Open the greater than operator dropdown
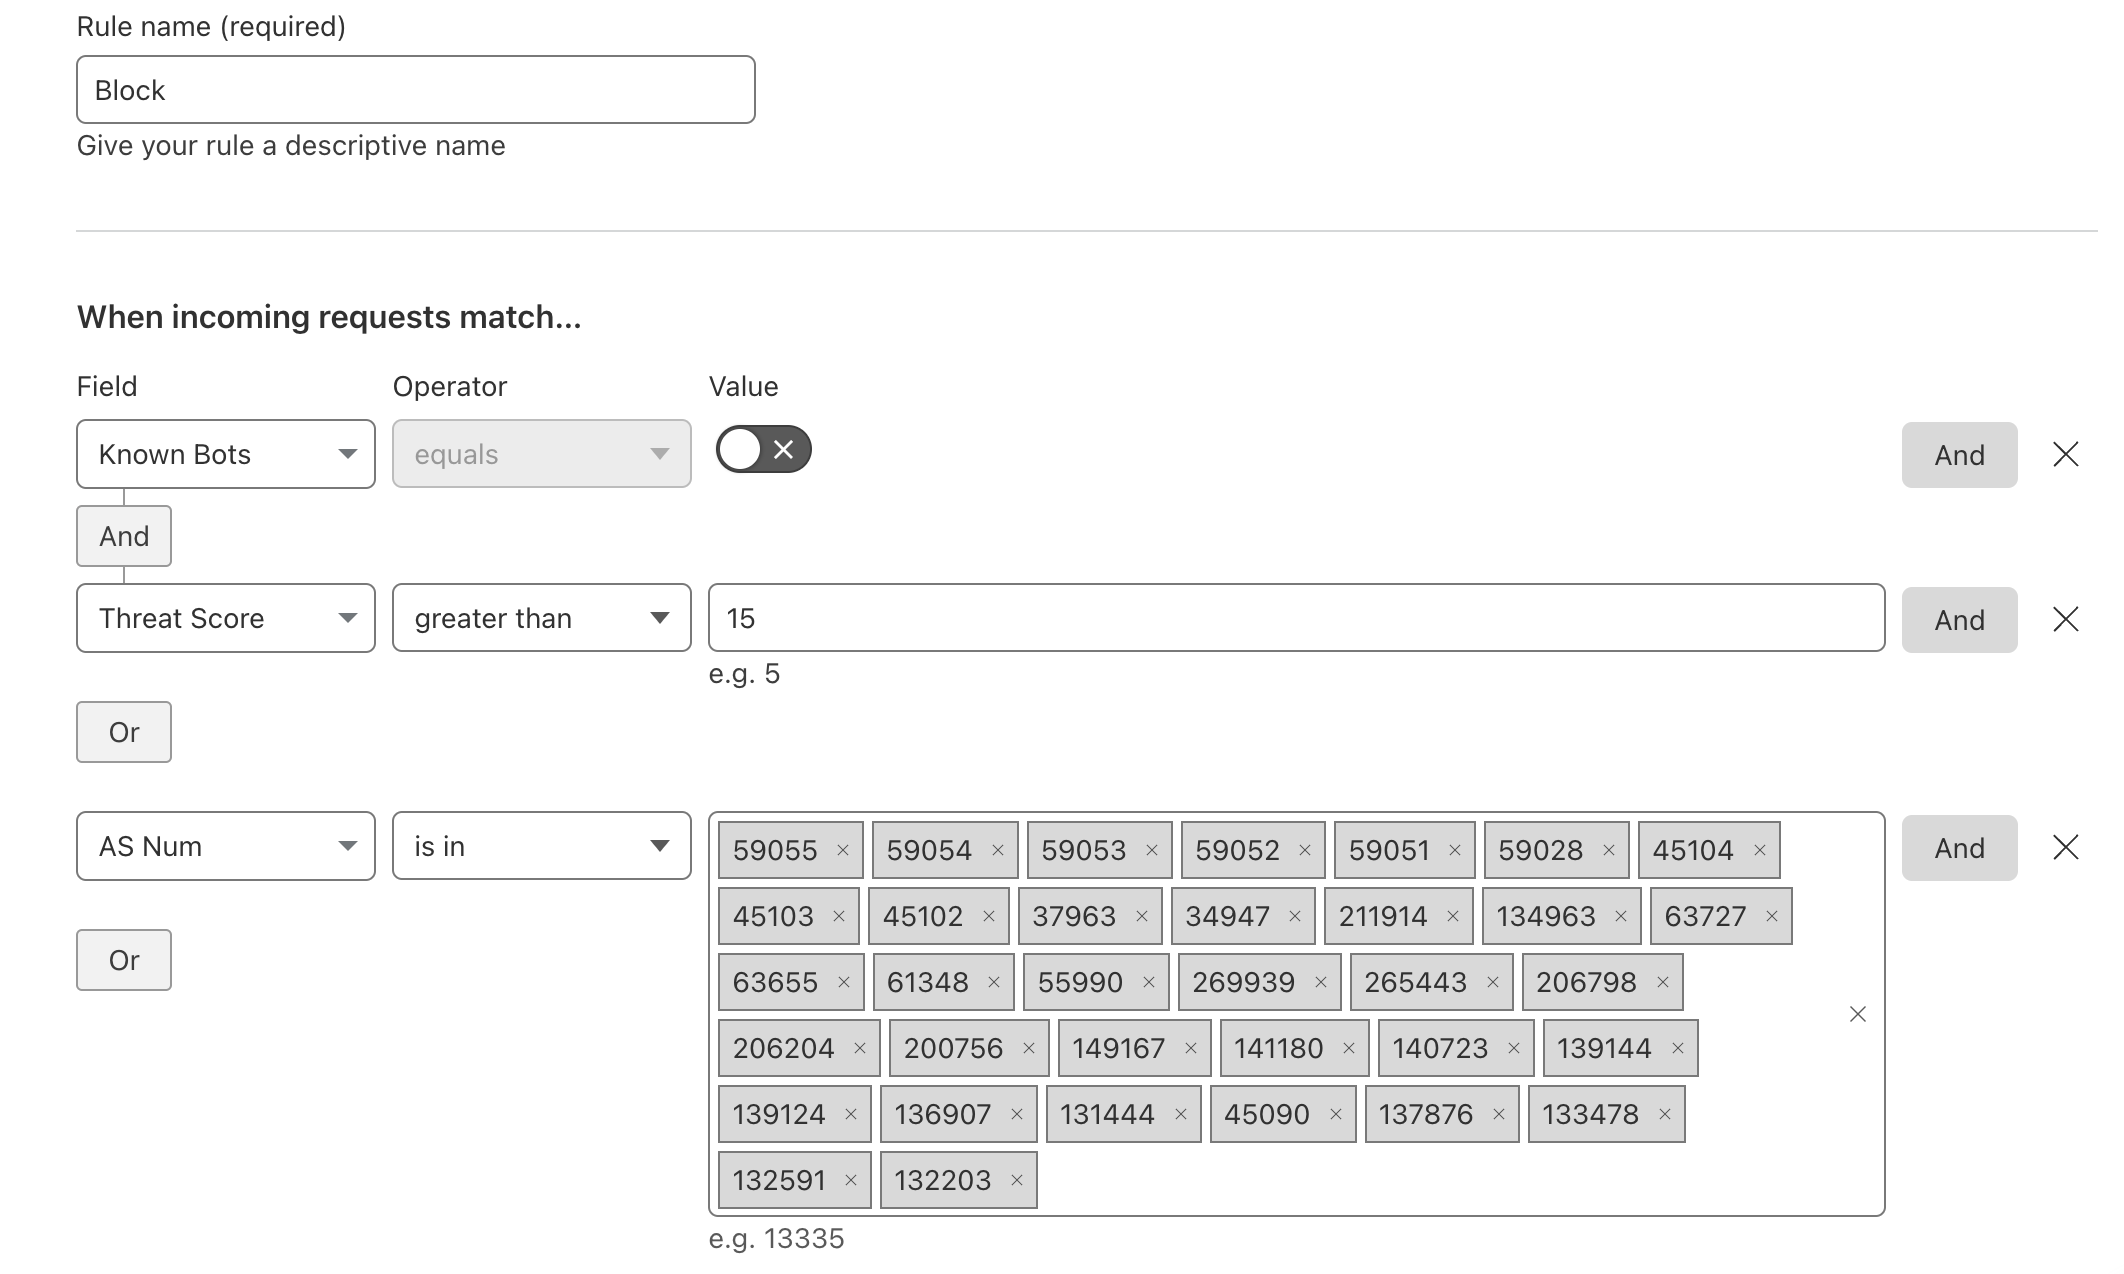 [x=541, y=618]
